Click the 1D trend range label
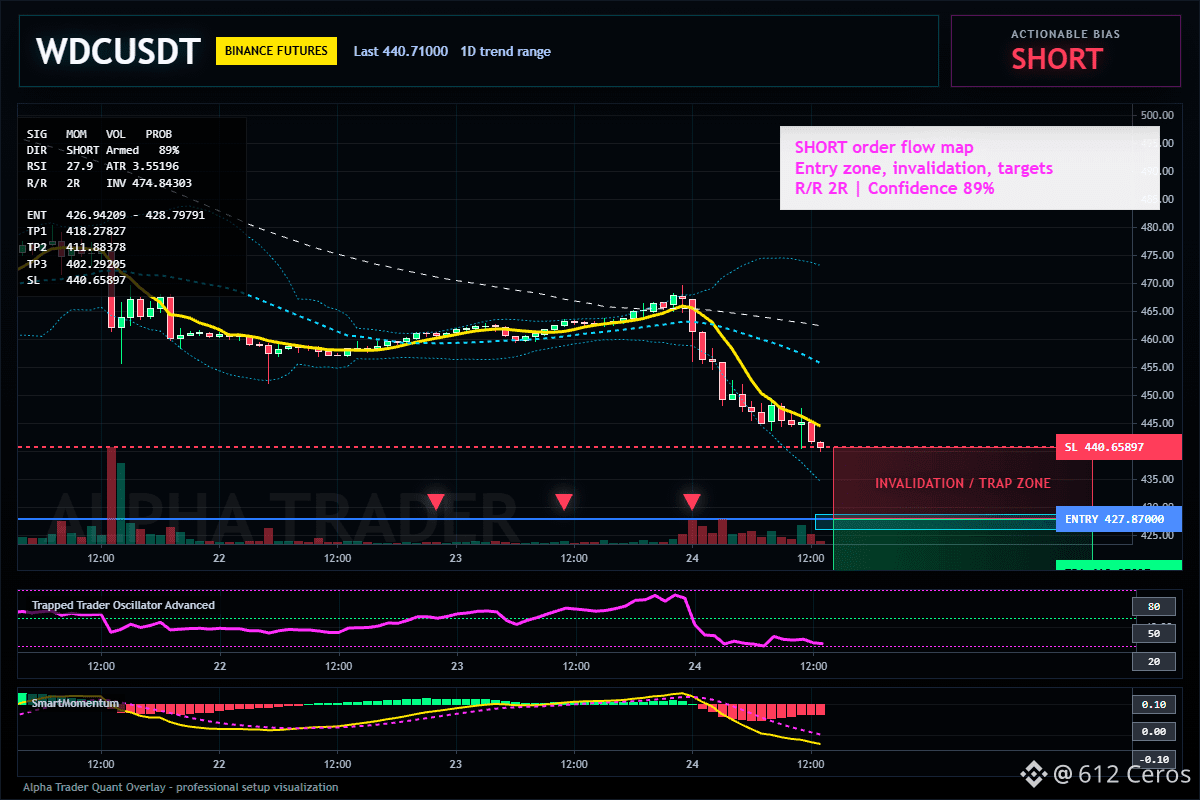 tap(505, 51)
